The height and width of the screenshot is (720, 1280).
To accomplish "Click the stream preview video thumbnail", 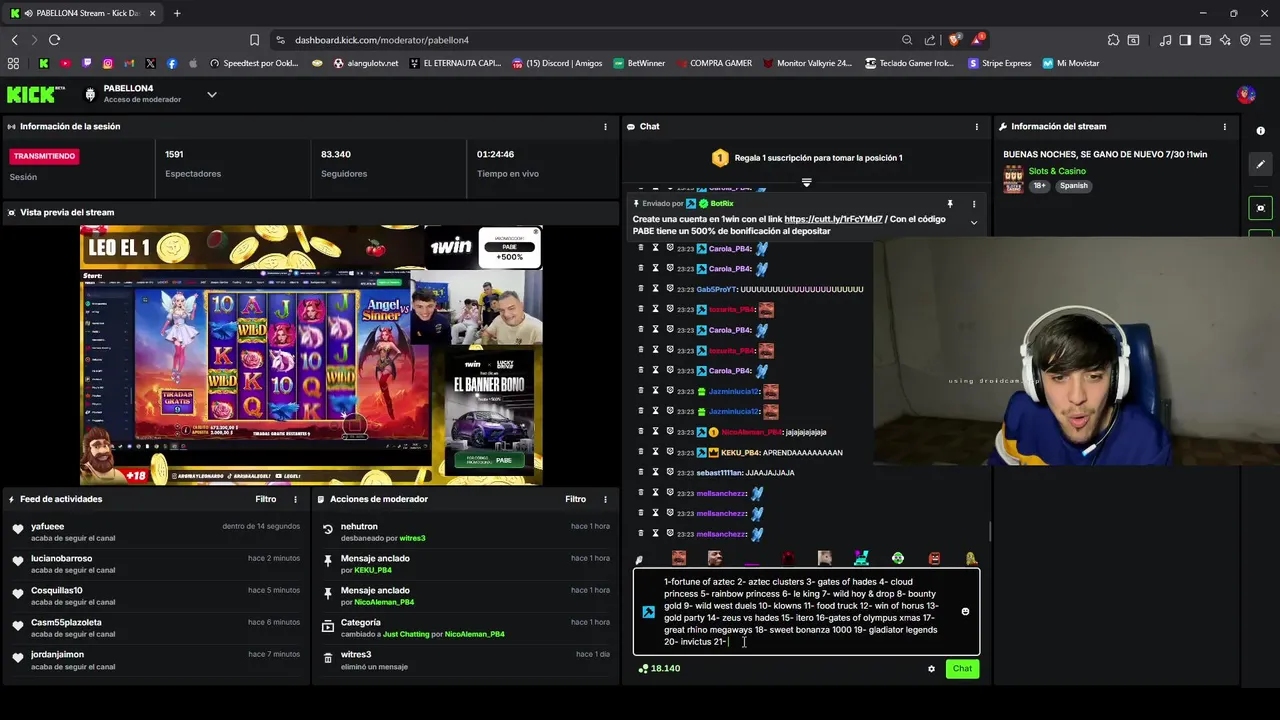I will click(311, 355).
